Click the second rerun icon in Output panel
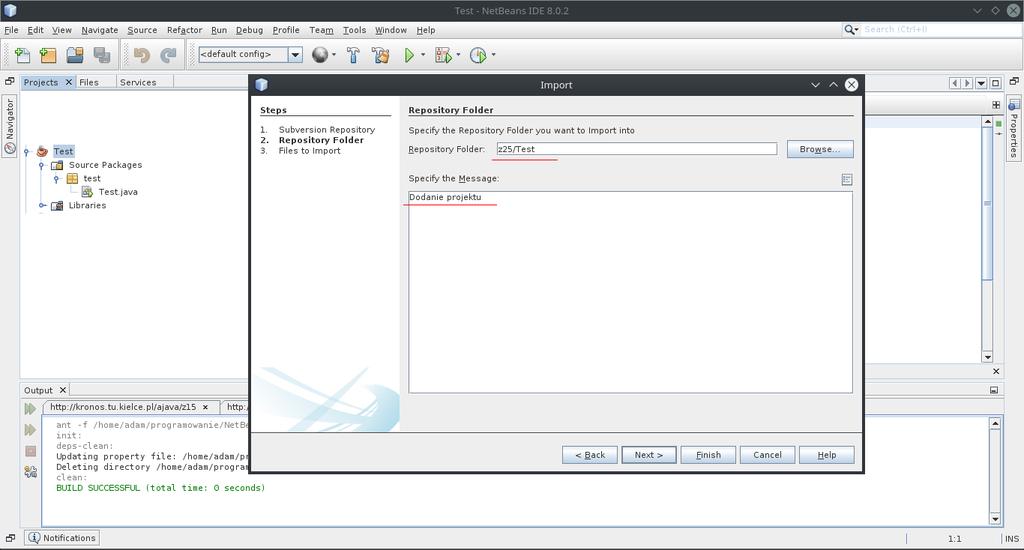Image resolution: width=1024 pixels, height=550 pixels. [30, 430]
